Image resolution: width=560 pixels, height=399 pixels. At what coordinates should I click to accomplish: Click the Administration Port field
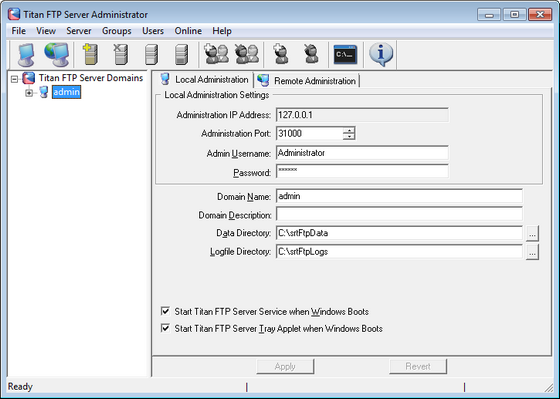309,133
